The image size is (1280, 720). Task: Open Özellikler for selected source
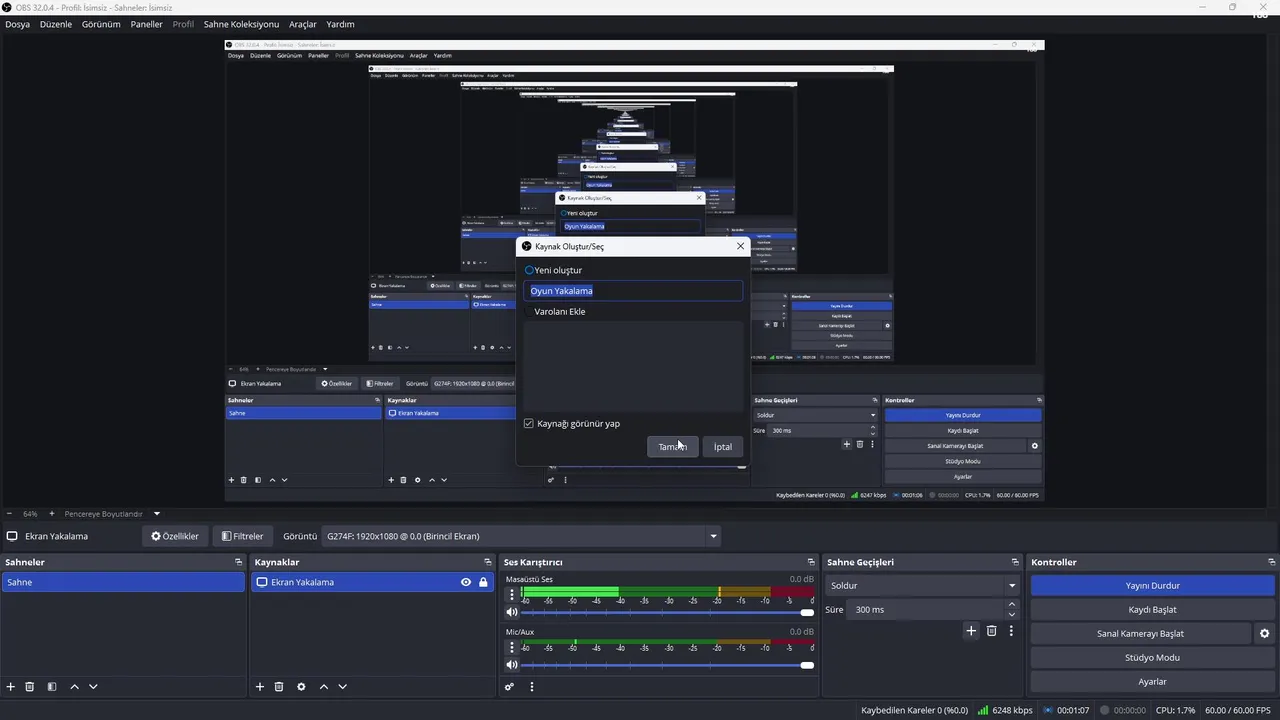tap(175, 536)
